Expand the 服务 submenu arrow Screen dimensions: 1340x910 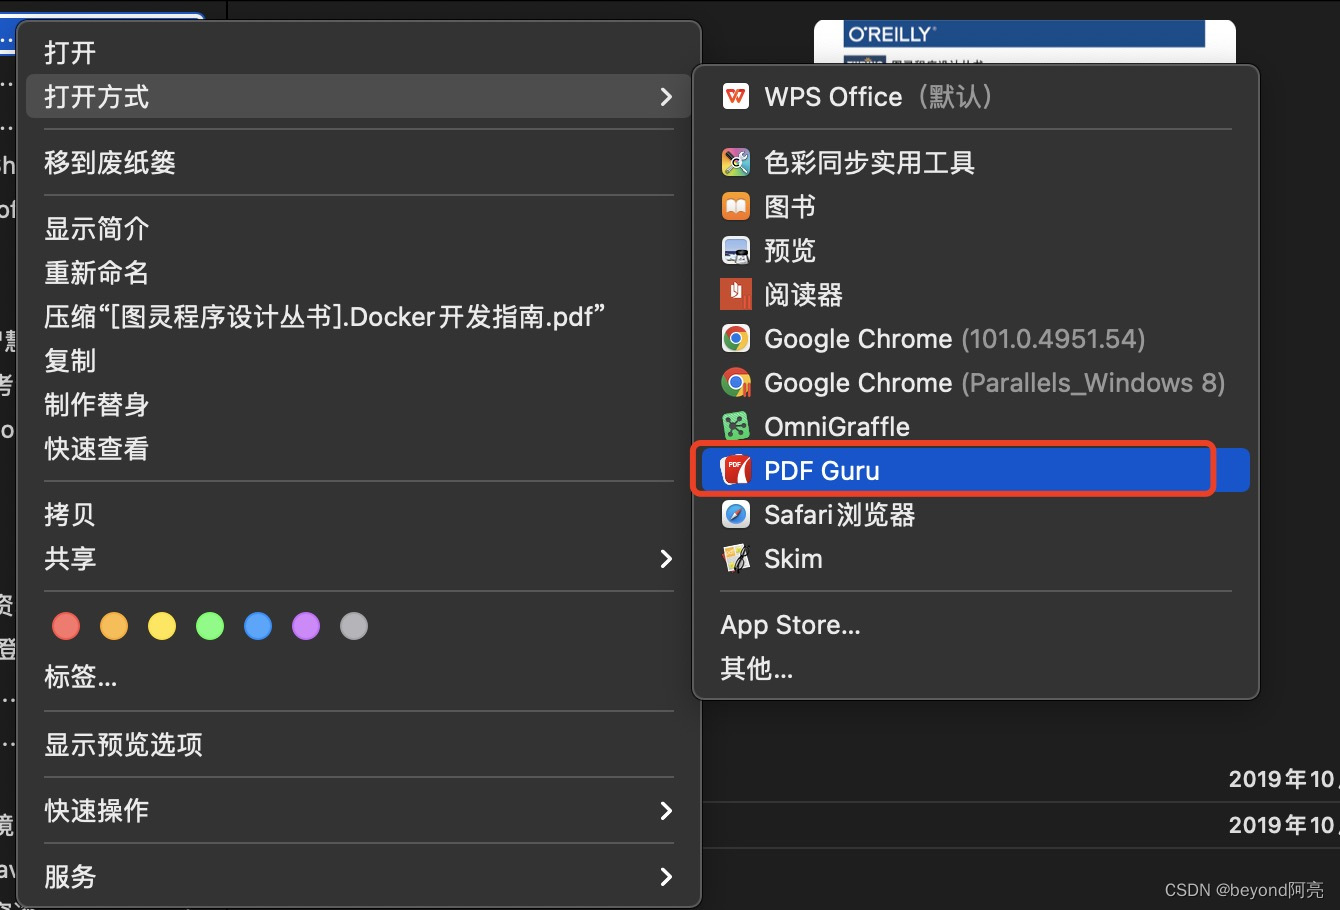pyautogui.click(x=666, y=876)
